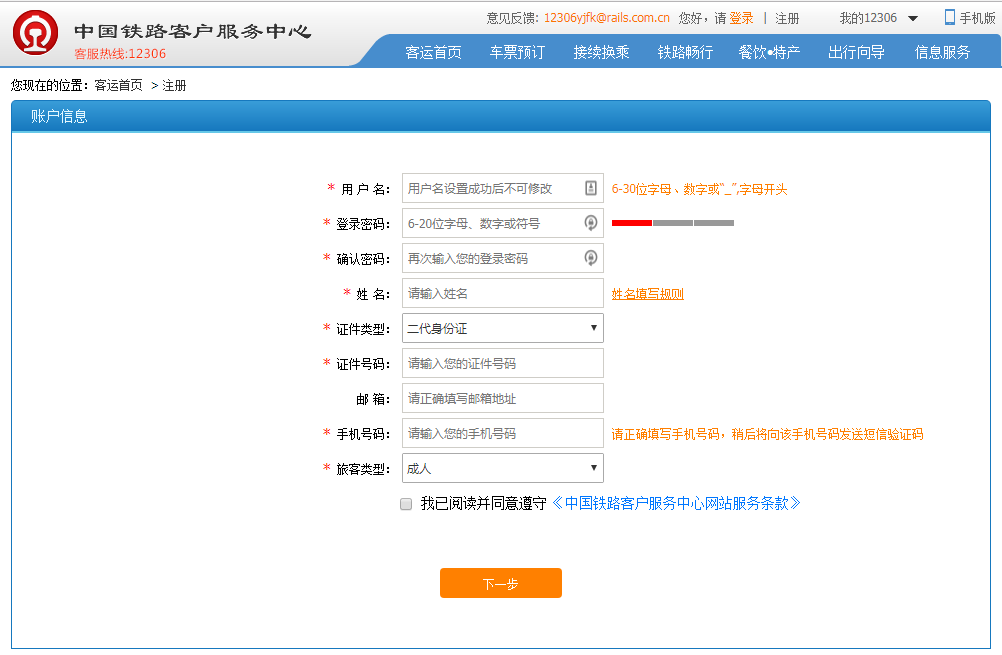
Task: Click the 客服热线:12306 text
Action: click(120, 54)
